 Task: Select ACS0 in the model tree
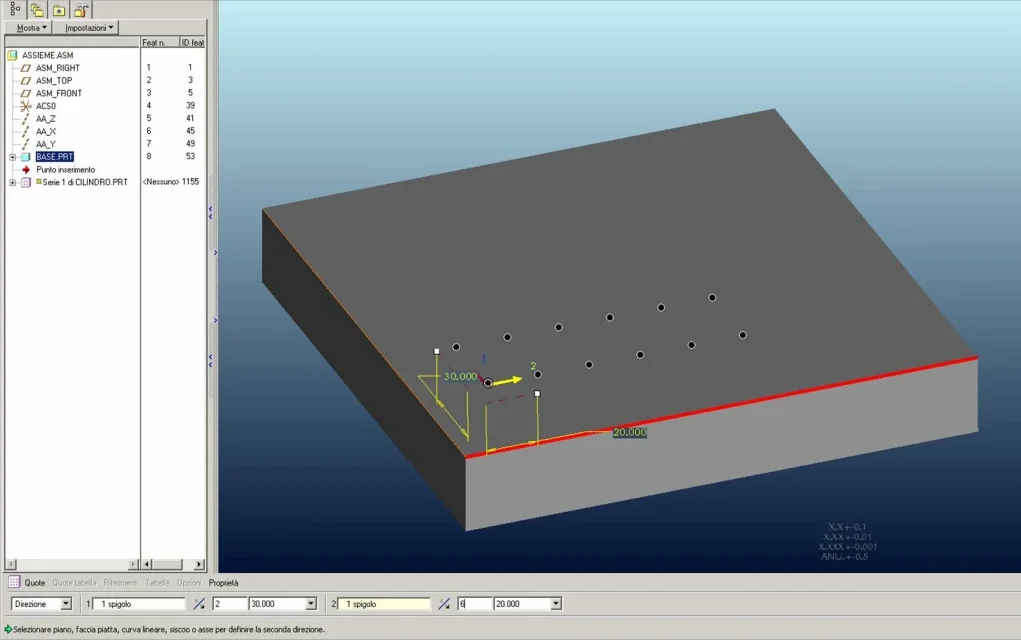click(x=46, y=106)
